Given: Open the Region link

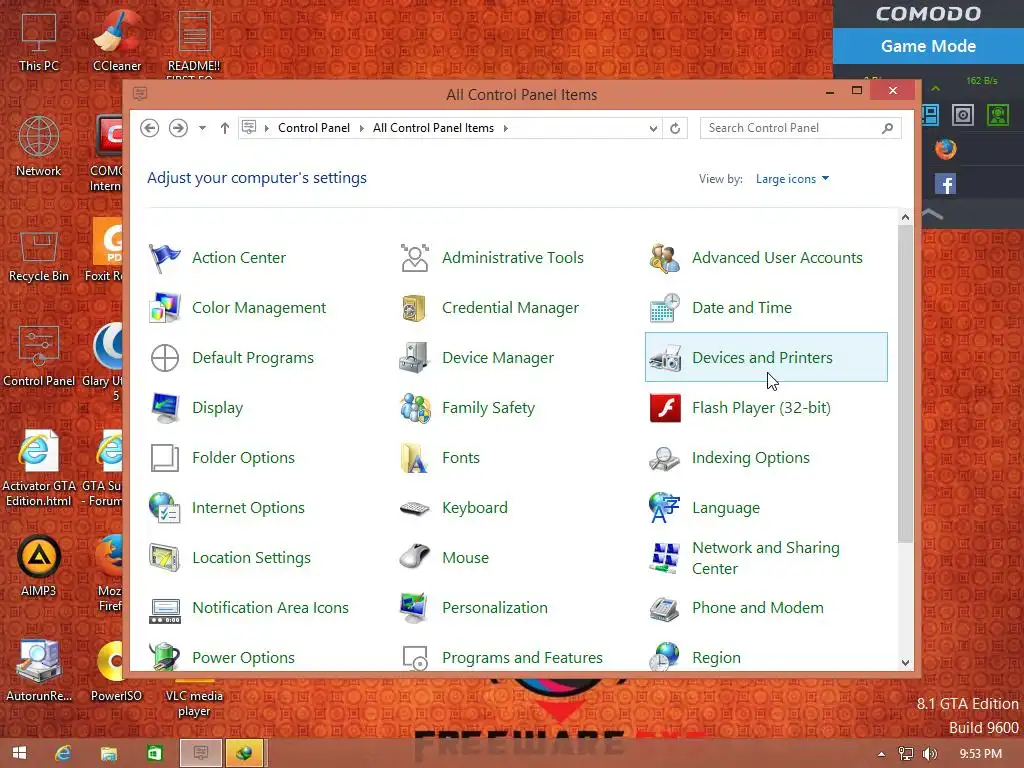Looking at the screenshot, I should coord(716,658).
